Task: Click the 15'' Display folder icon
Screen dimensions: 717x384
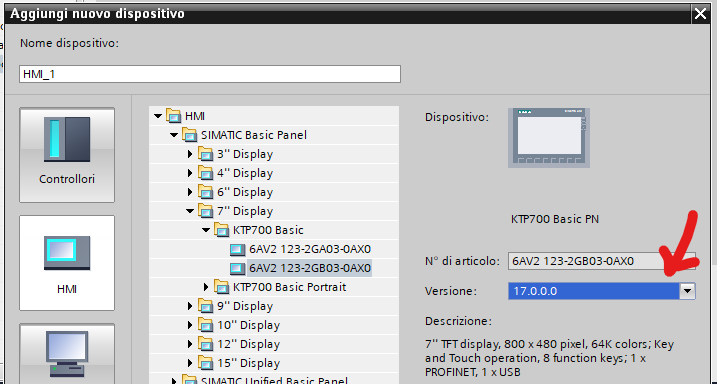Action: (x=206, y=363)
